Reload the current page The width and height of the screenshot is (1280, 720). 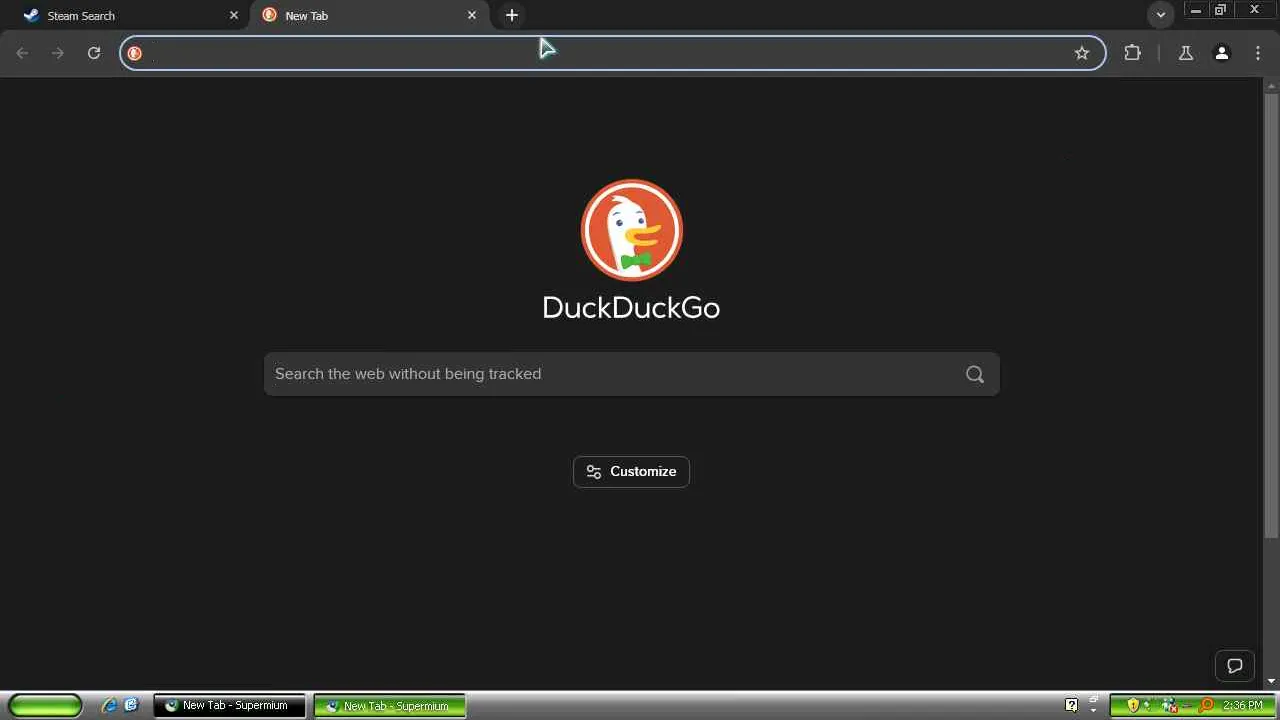(94, 53)
